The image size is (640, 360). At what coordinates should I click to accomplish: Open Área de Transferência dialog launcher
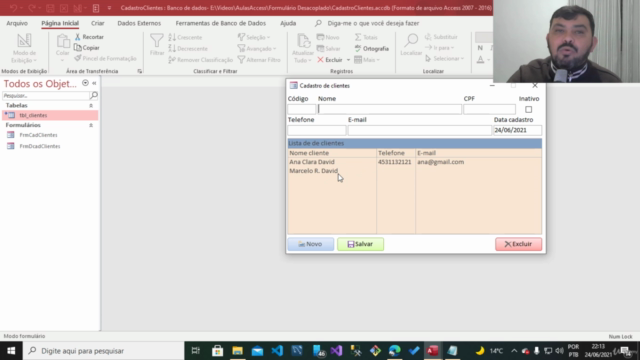(140, 71)
